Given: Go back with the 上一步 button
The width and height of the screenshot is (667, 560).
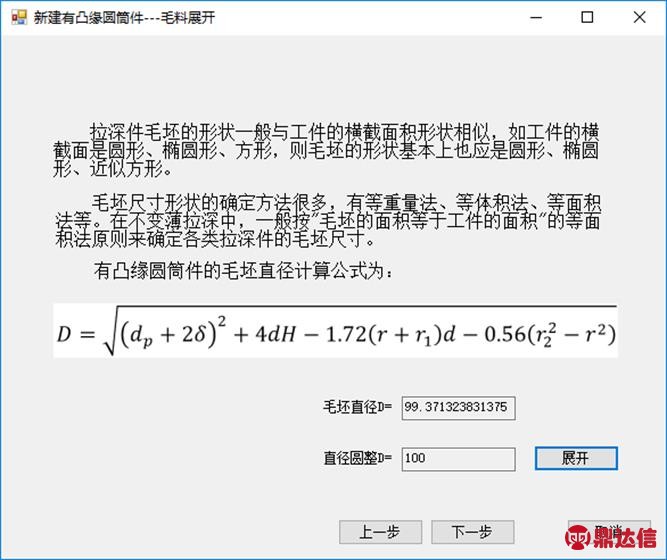Looking at the screenshot, I should [380, 532].
